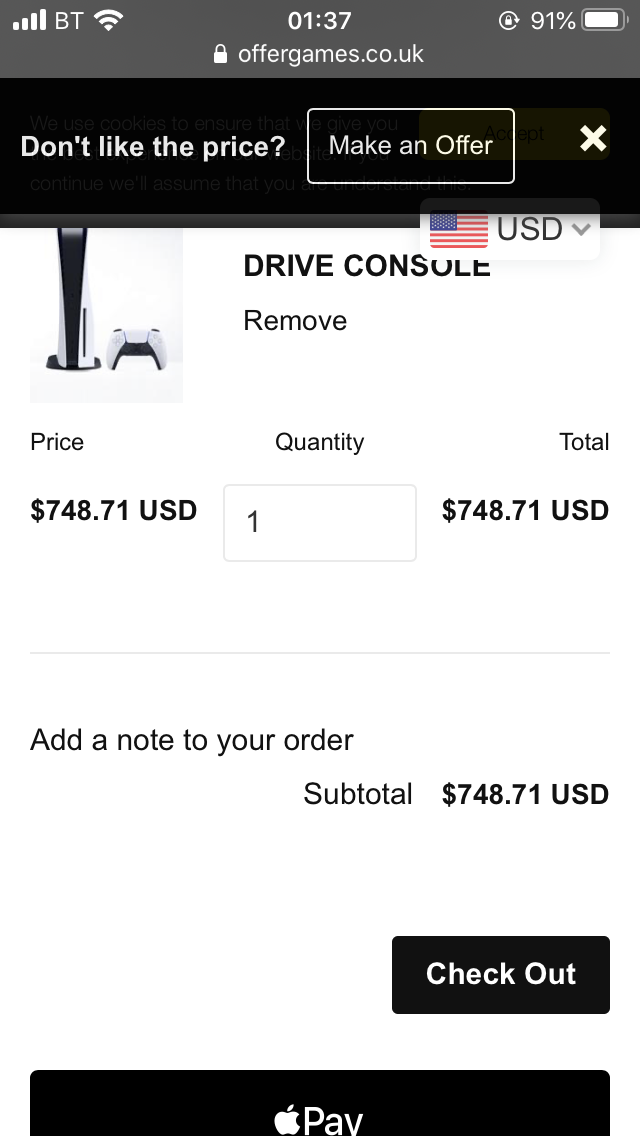Tap the offergames.co.uk address bar
Viewport: 640px width, 1136px height.
click(320, 54)
